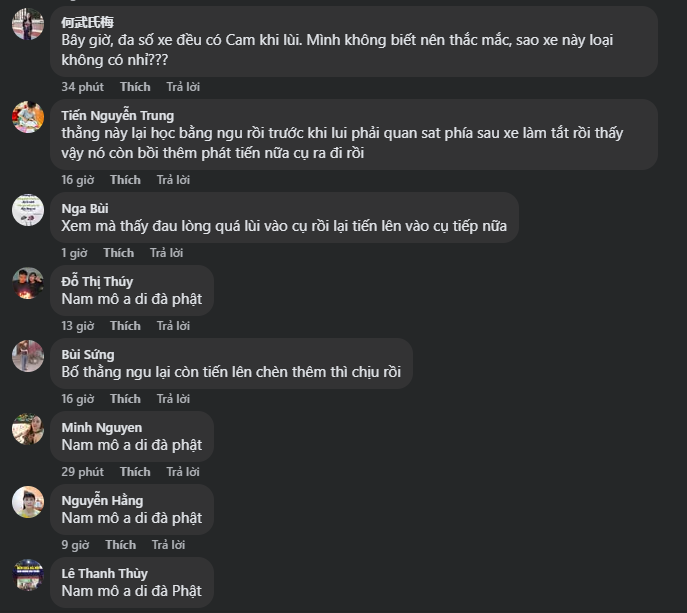Open Lê Thanh Thùy's profile avatar
687x613 pixels.
click(27, 574)
